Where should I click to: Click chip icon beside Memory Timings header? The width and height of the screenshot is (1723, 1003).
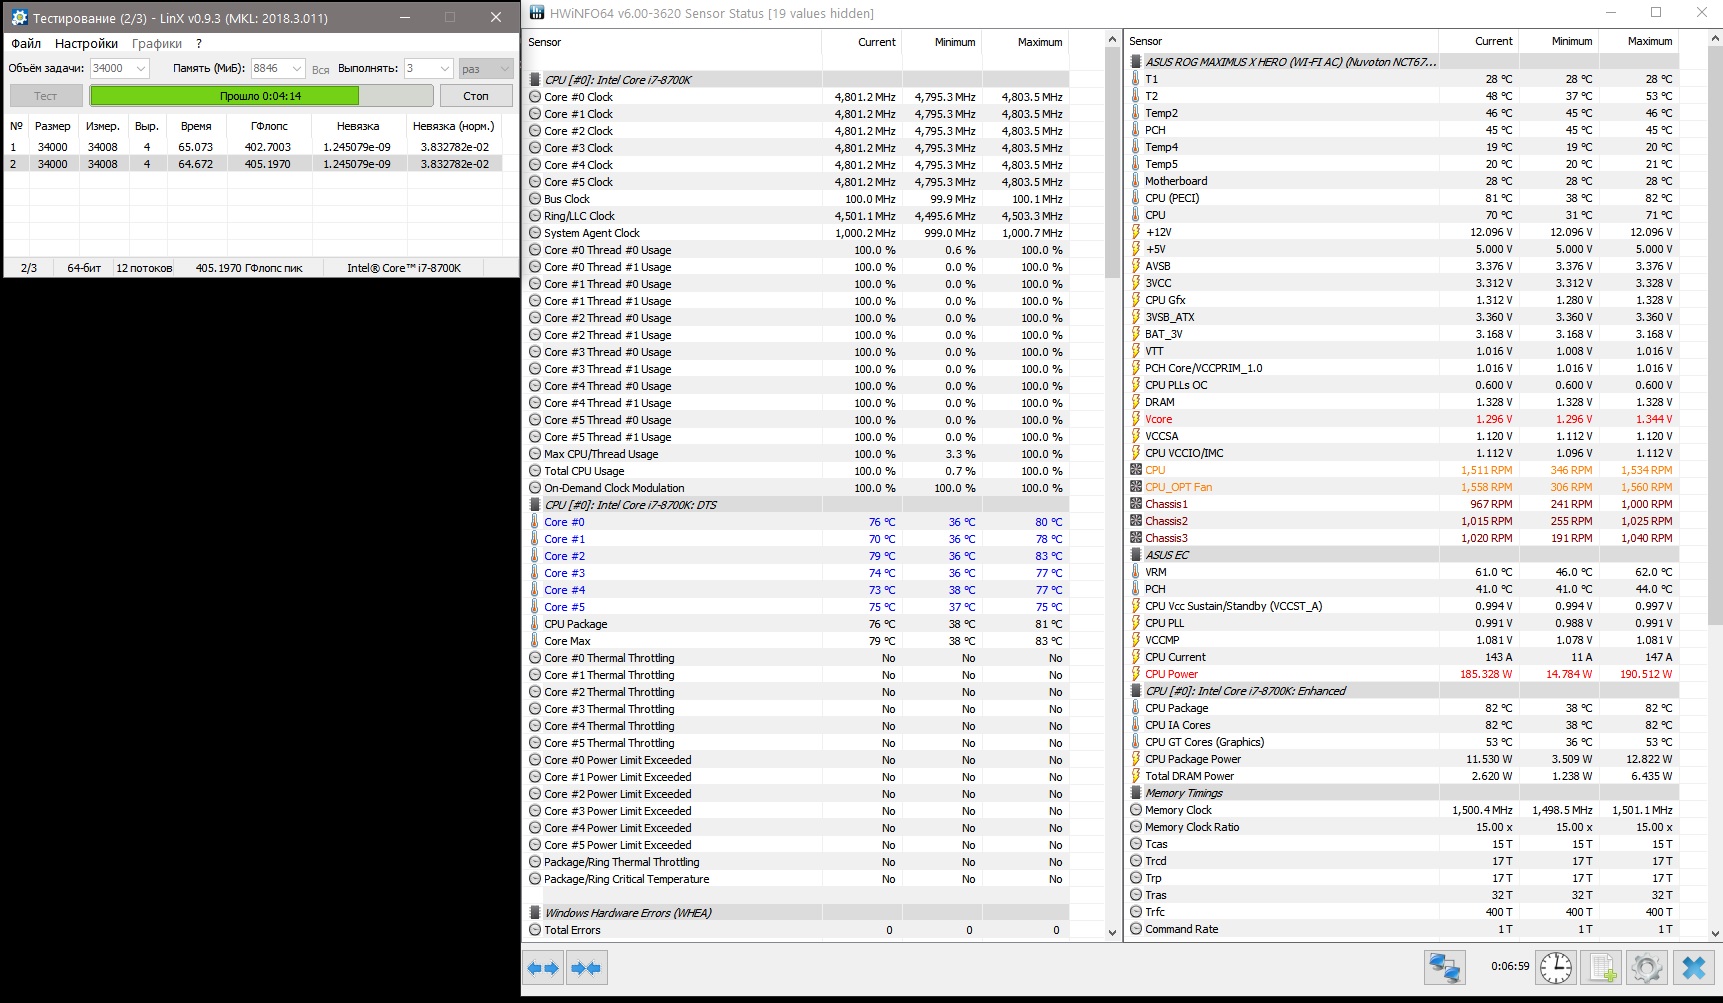[x=1136, y=793]
